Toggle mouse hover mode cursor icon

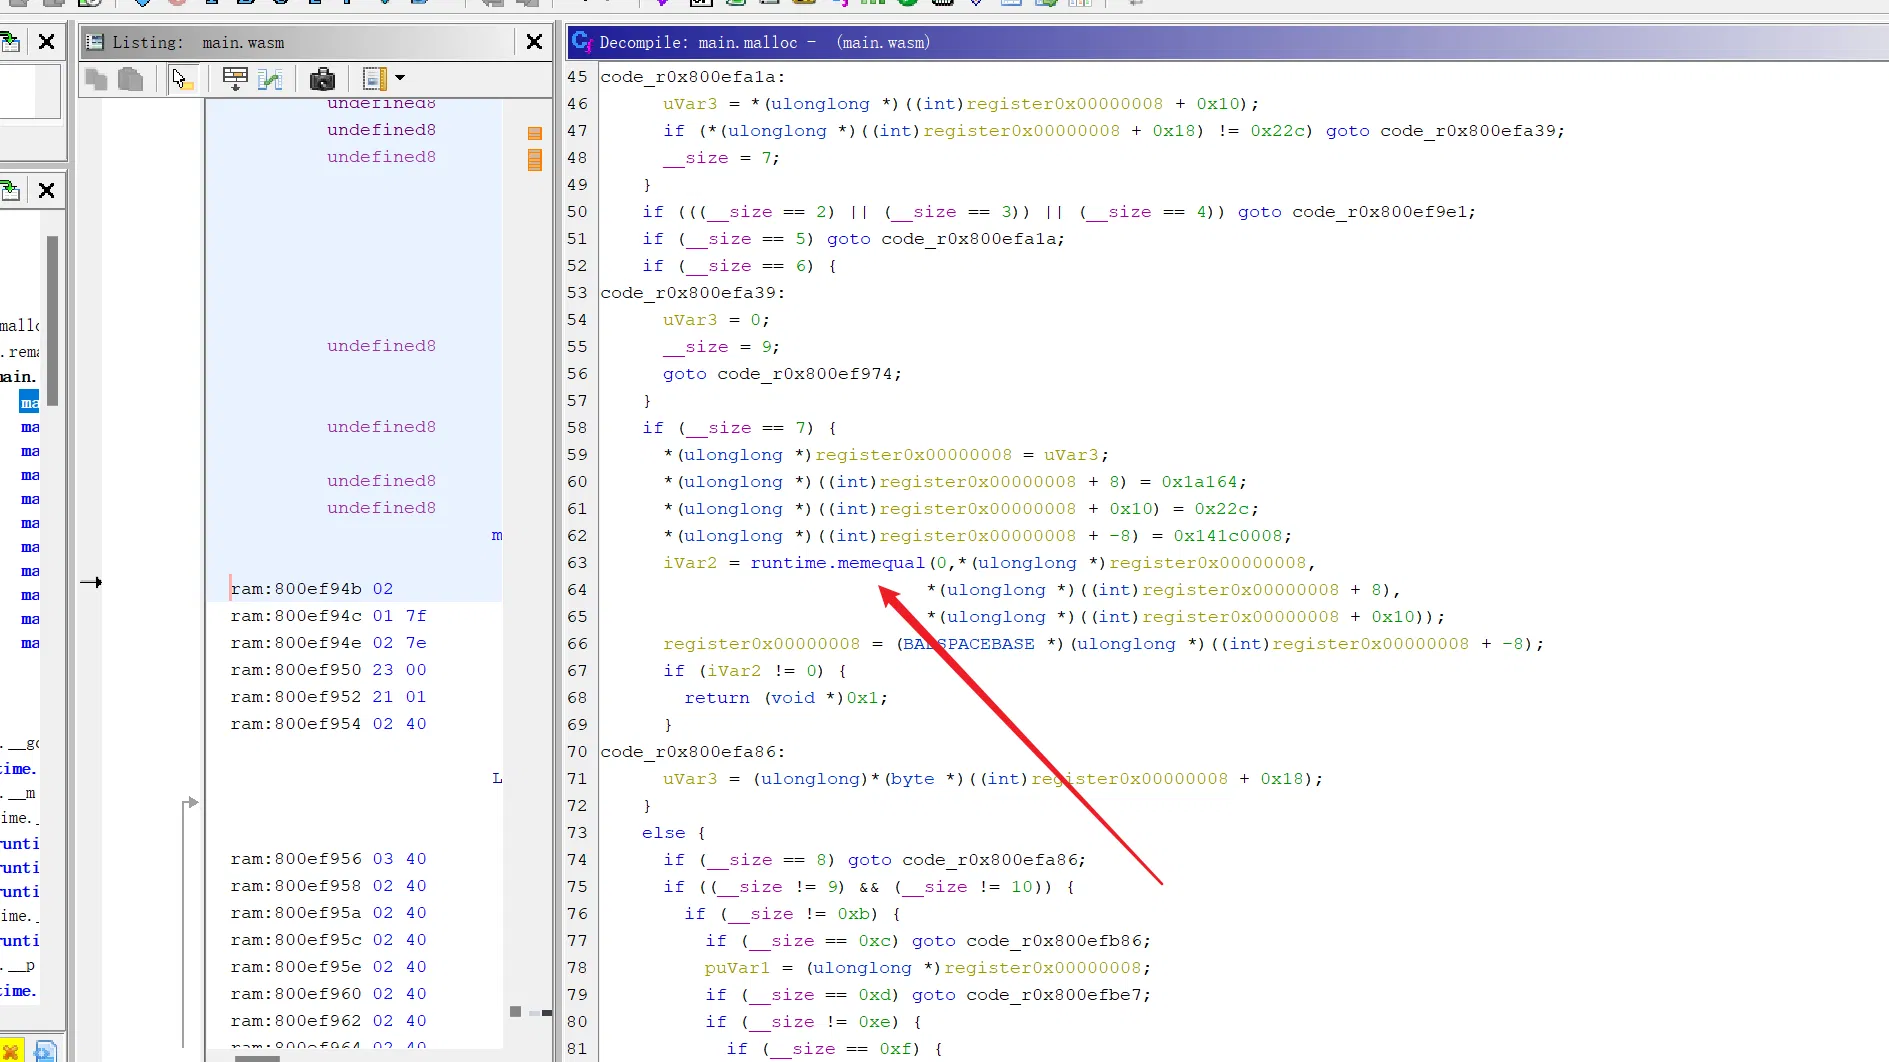point(182,79)
